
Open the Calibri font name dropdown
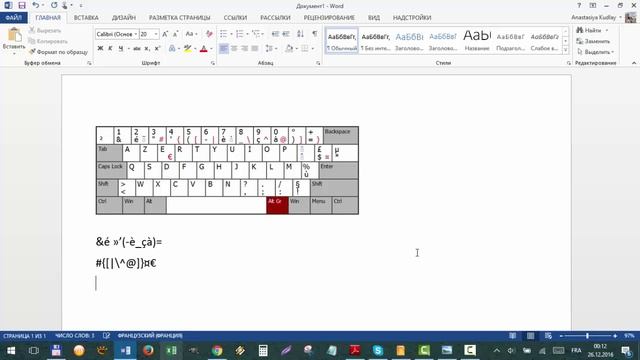(136, 34)
